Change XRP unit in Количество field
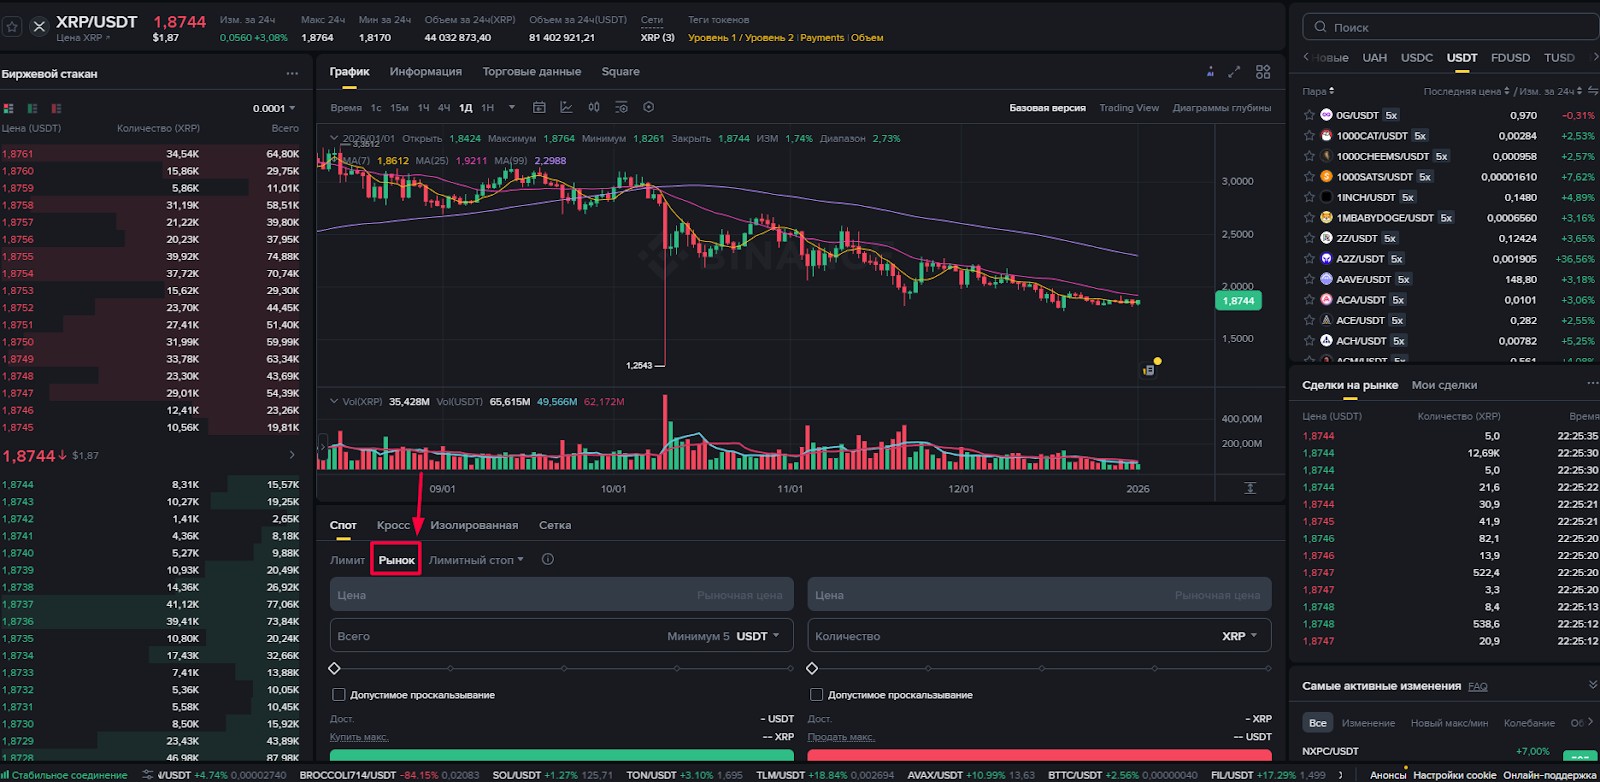Screen dimensions: 1600x782 point(1240,636)
